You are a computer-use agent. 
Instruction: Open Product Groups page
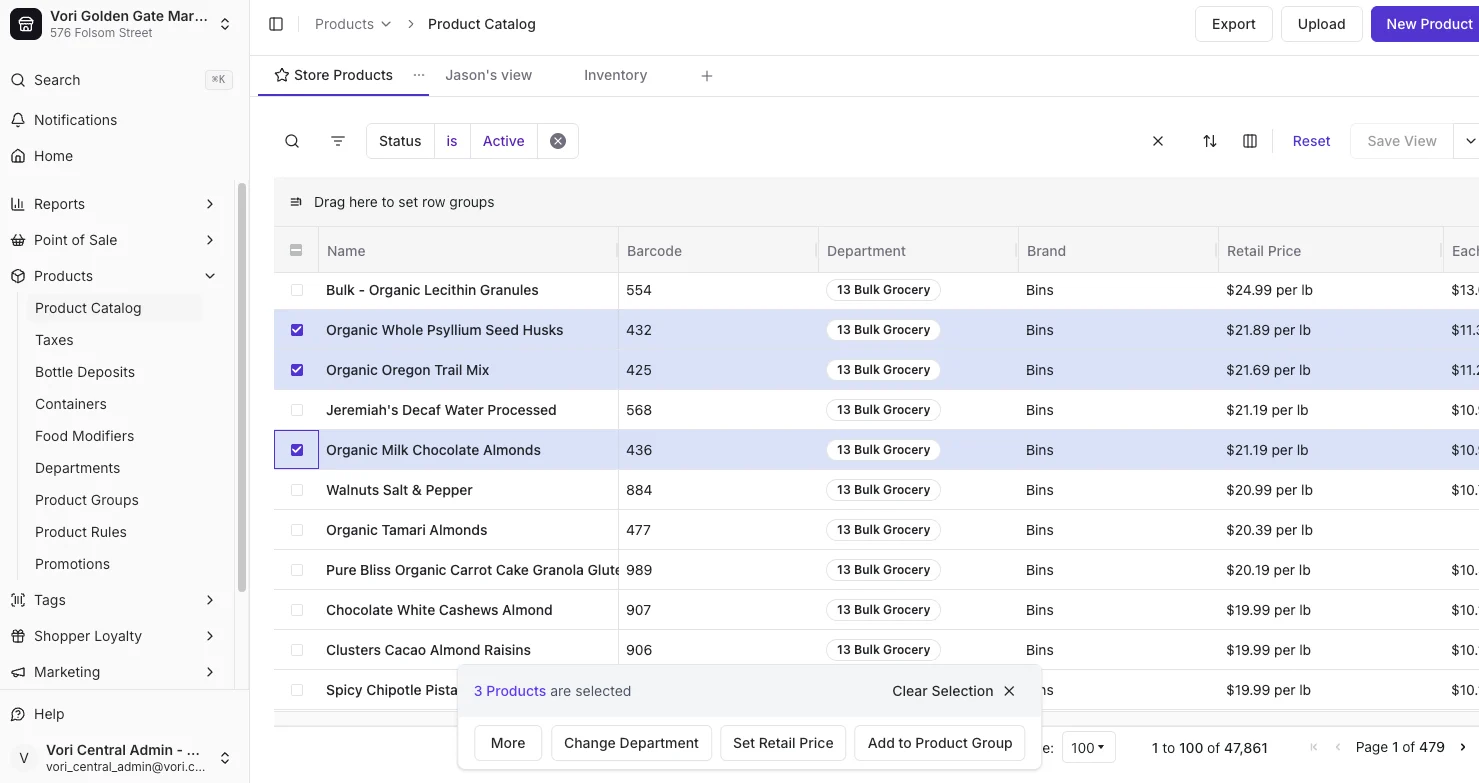(x=87, y=500)
